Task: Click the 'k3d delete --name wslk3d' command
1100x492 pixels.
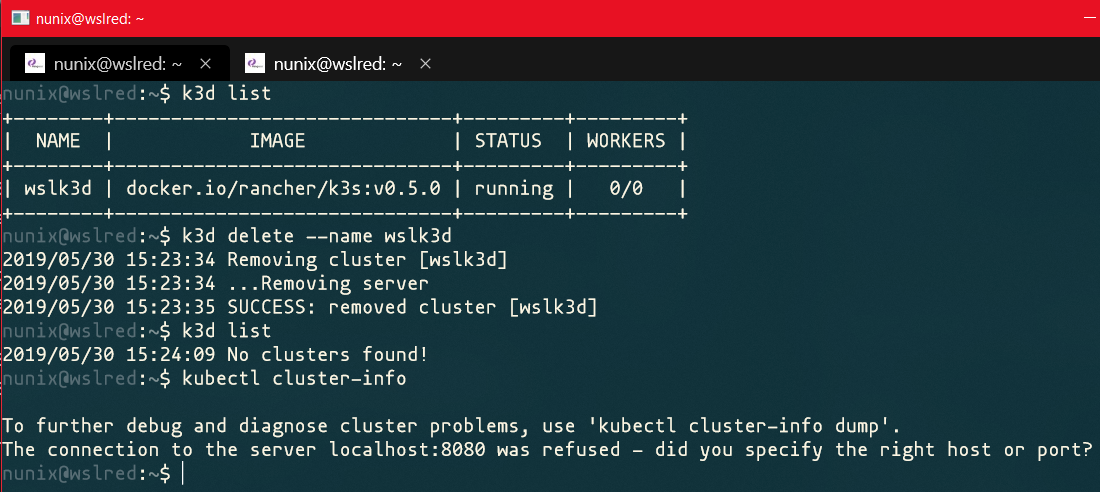Action: coord(318,236)
